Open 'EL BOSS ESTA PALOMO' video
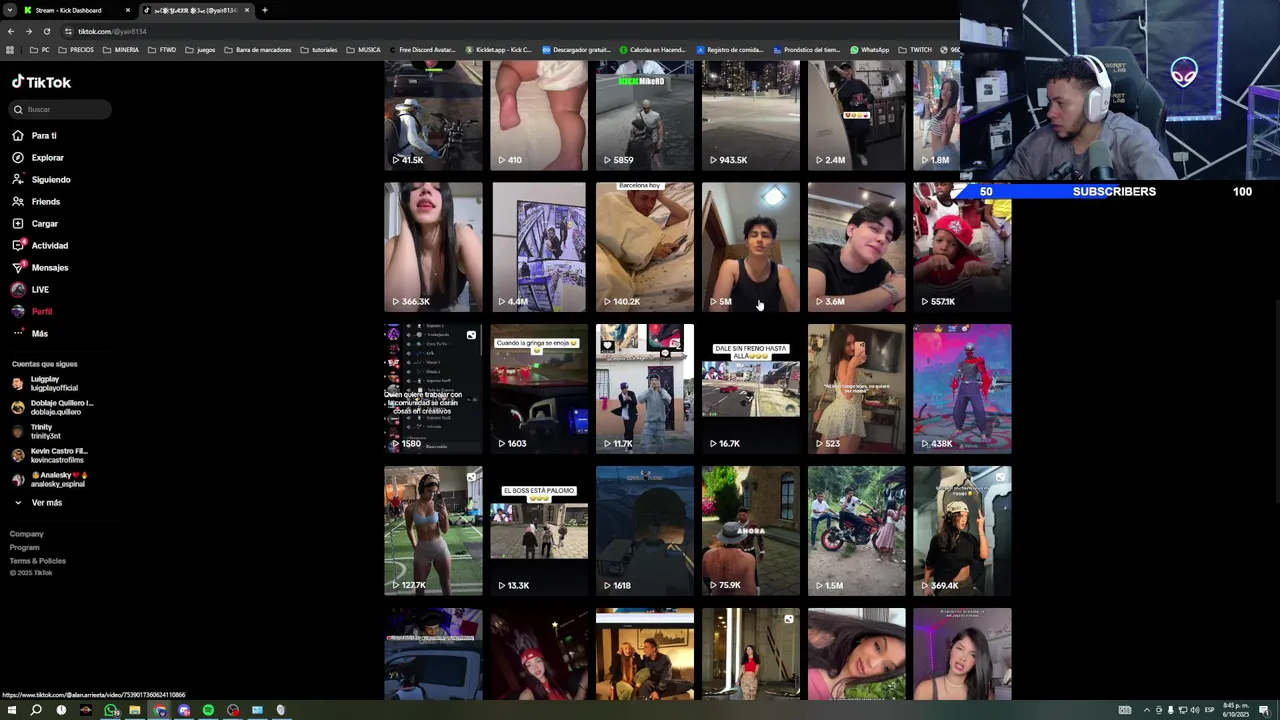Viewport: 1280px width, 720px height. (x=539, y=531)
